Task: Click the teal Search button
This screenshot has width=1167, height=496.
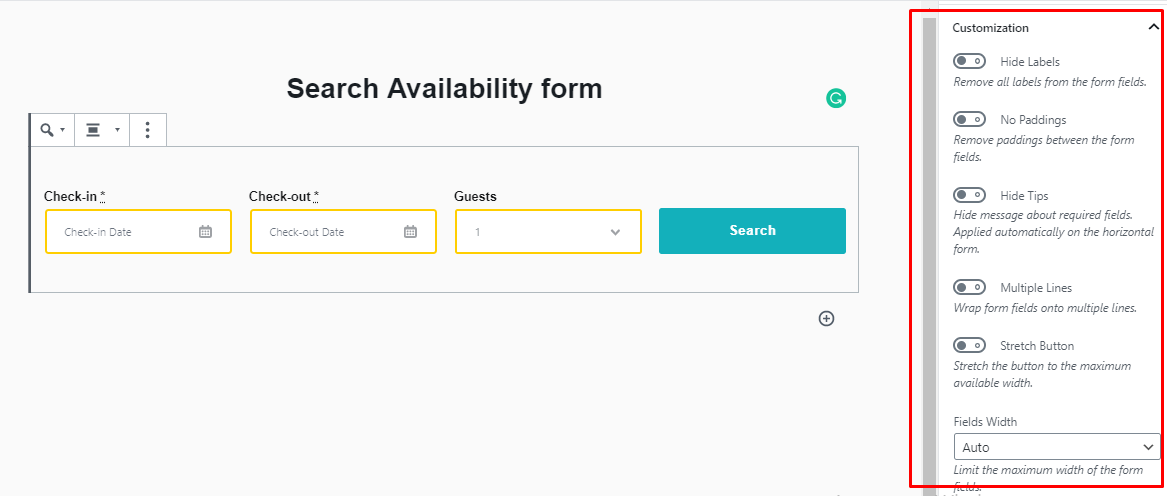Action: point(752,231)
